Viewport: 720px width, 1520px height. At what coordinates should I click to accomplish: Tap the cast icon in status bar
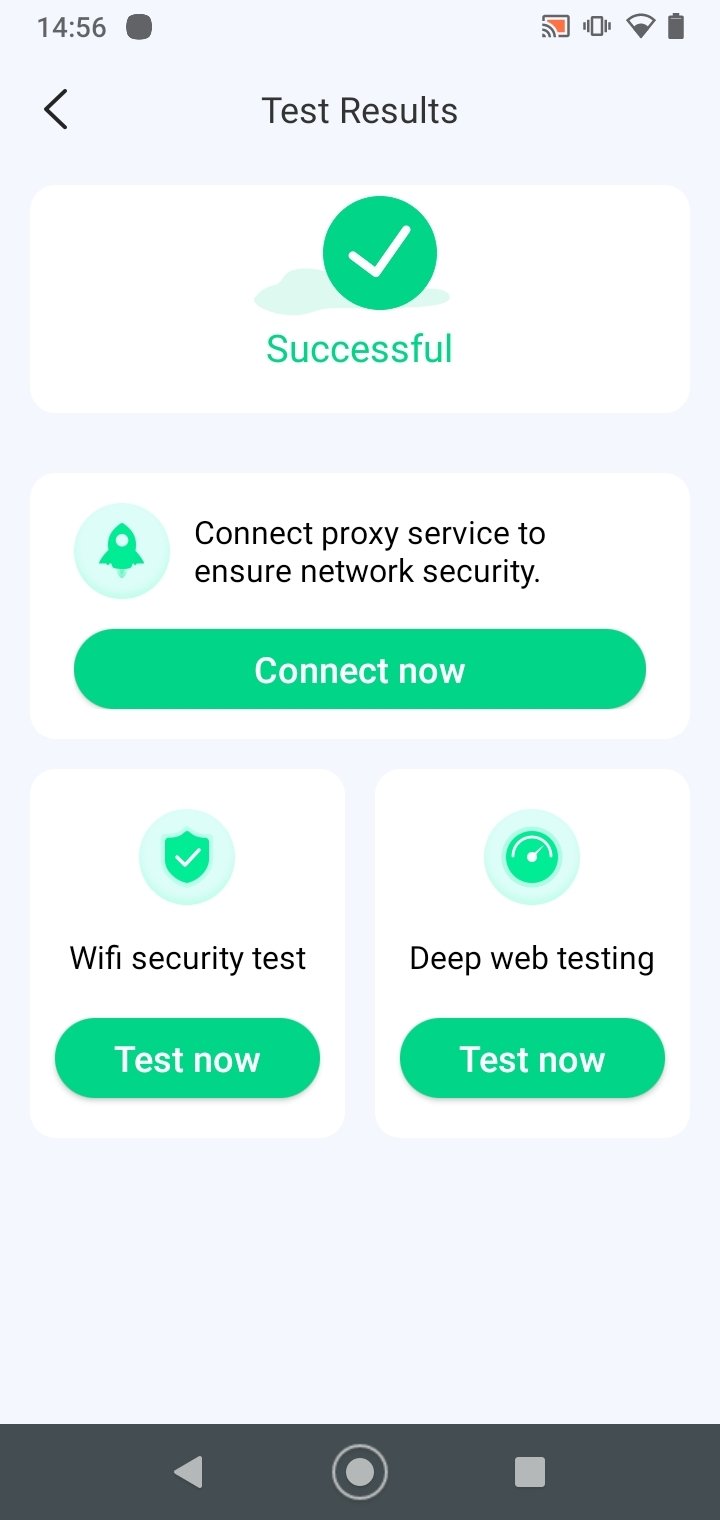coord(555,27)
